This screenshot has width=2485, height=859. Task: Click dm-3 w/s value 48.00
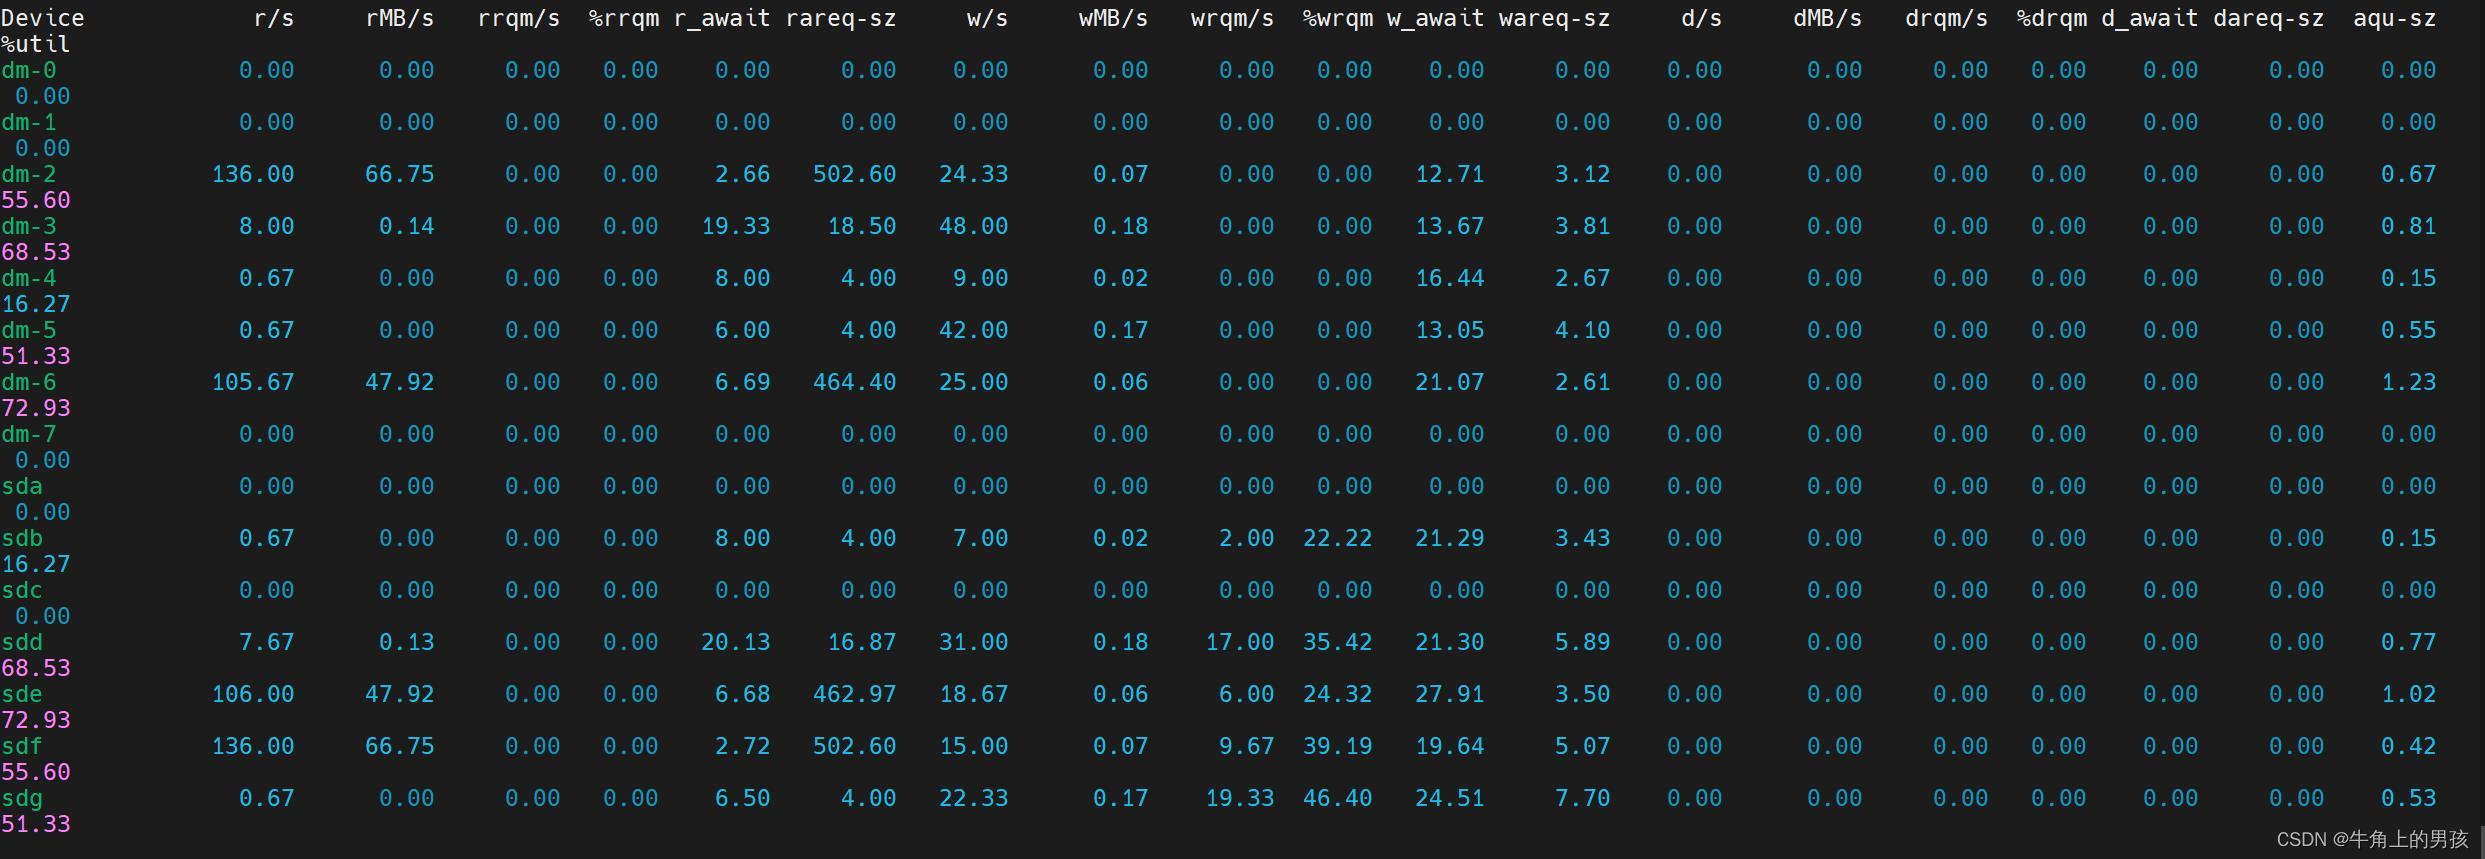click(974, 226)
